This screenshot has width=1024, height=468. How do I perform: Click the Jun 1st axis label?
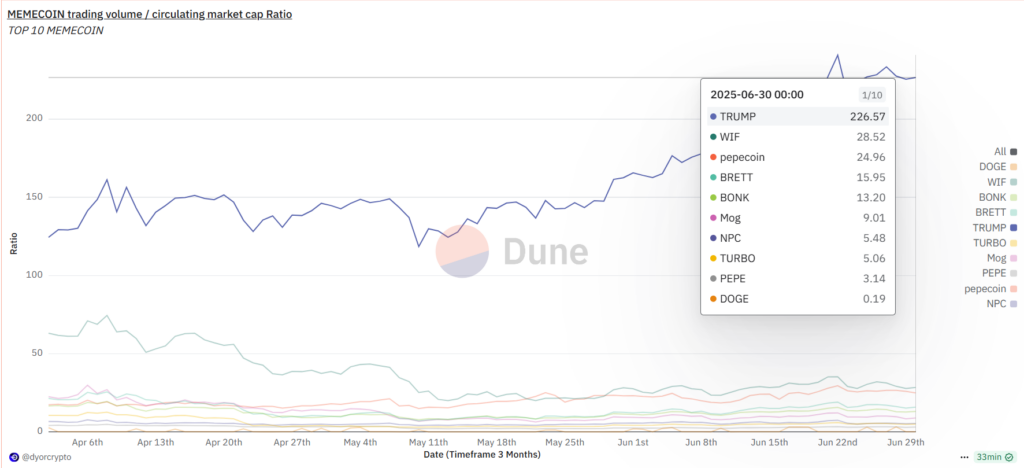[633, 442]
